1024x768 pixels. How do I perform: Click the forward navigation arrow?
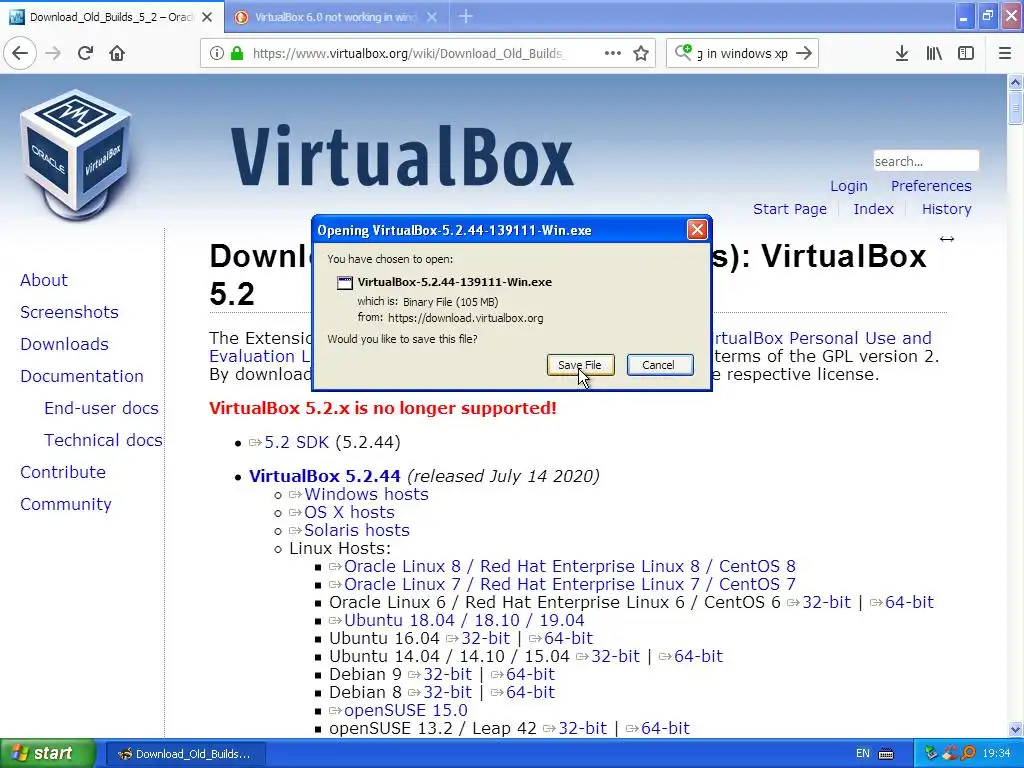[53, 53]
